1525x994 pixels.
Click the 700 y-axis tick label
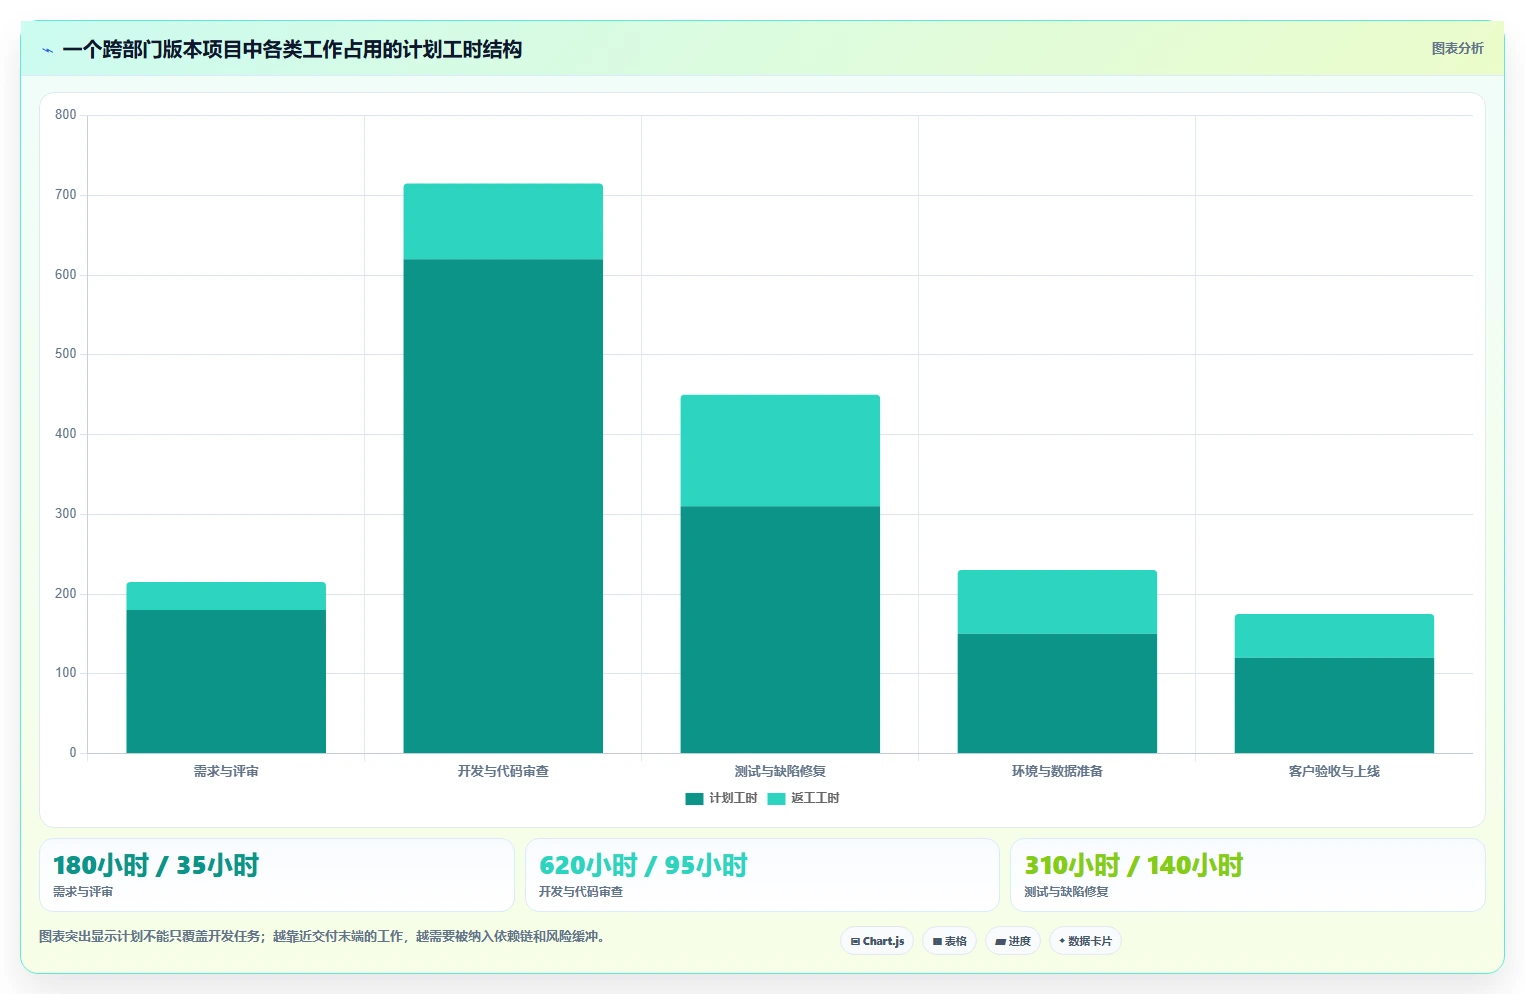pyautogui.click(x=66, y=195)
